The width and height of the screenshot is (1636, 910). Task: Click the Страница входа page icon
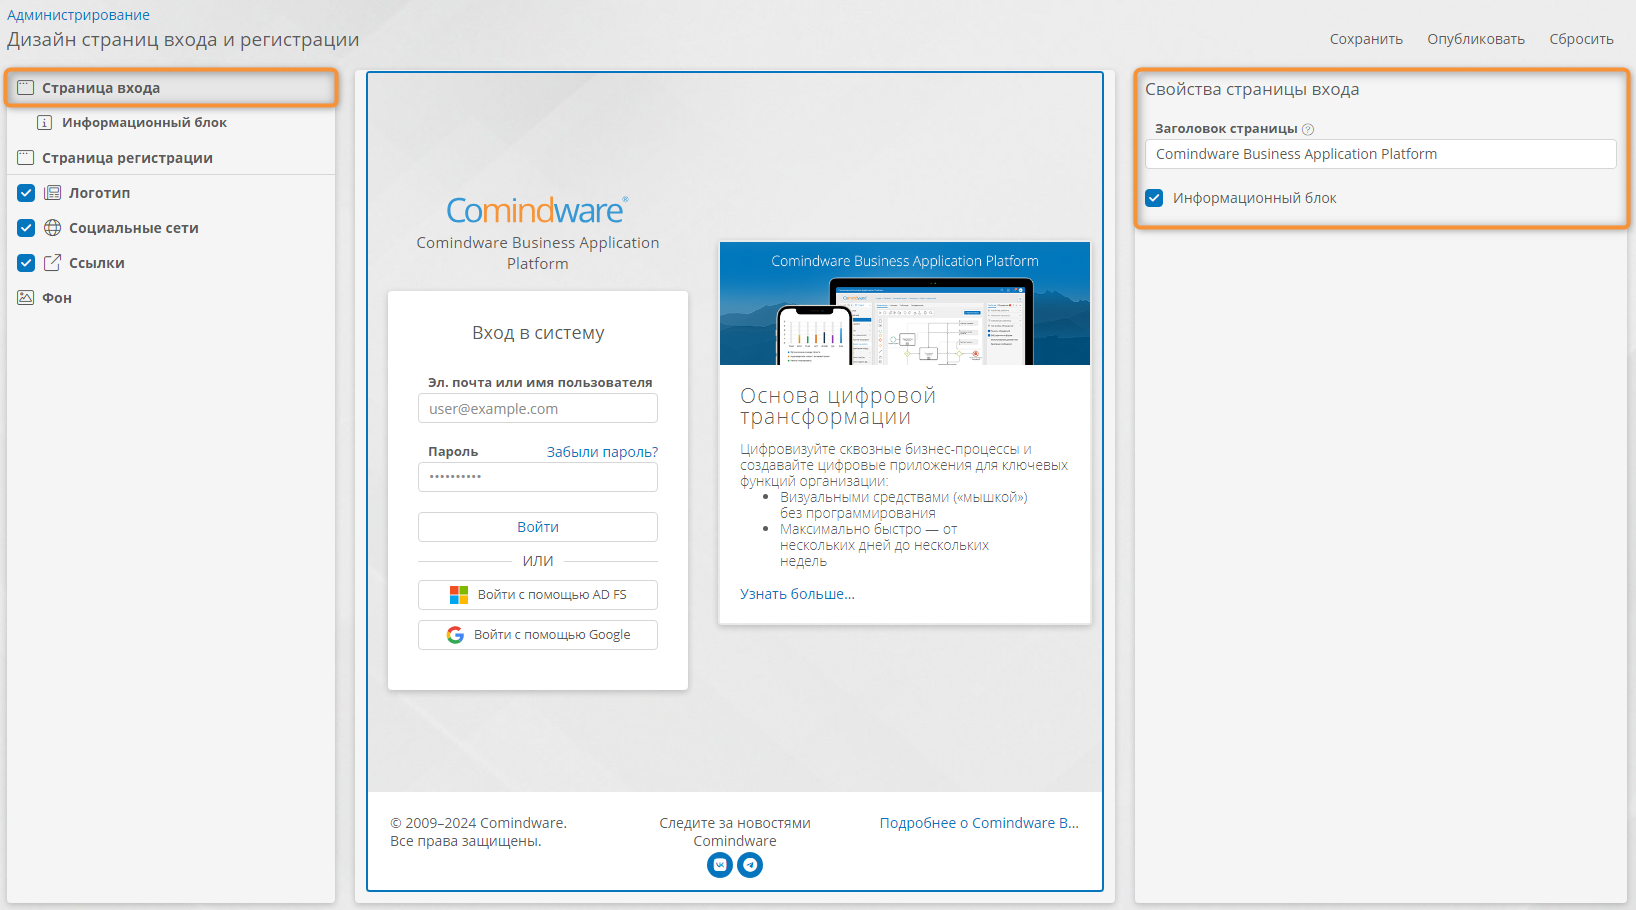click(26, 88)
